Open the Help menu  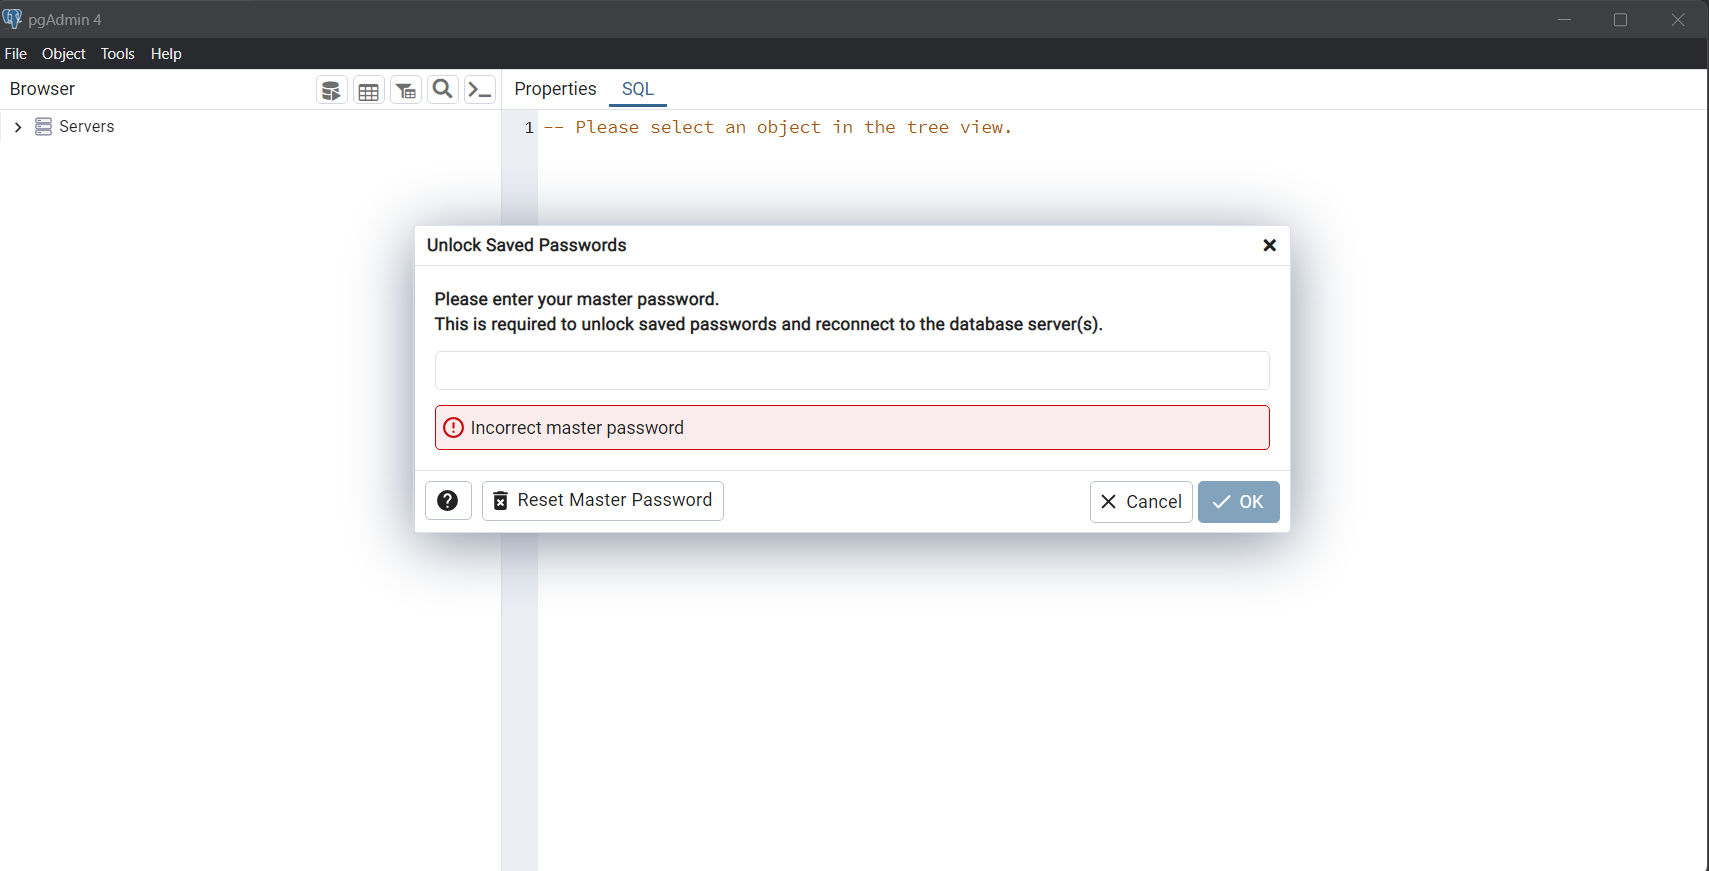tap(166, 54)
